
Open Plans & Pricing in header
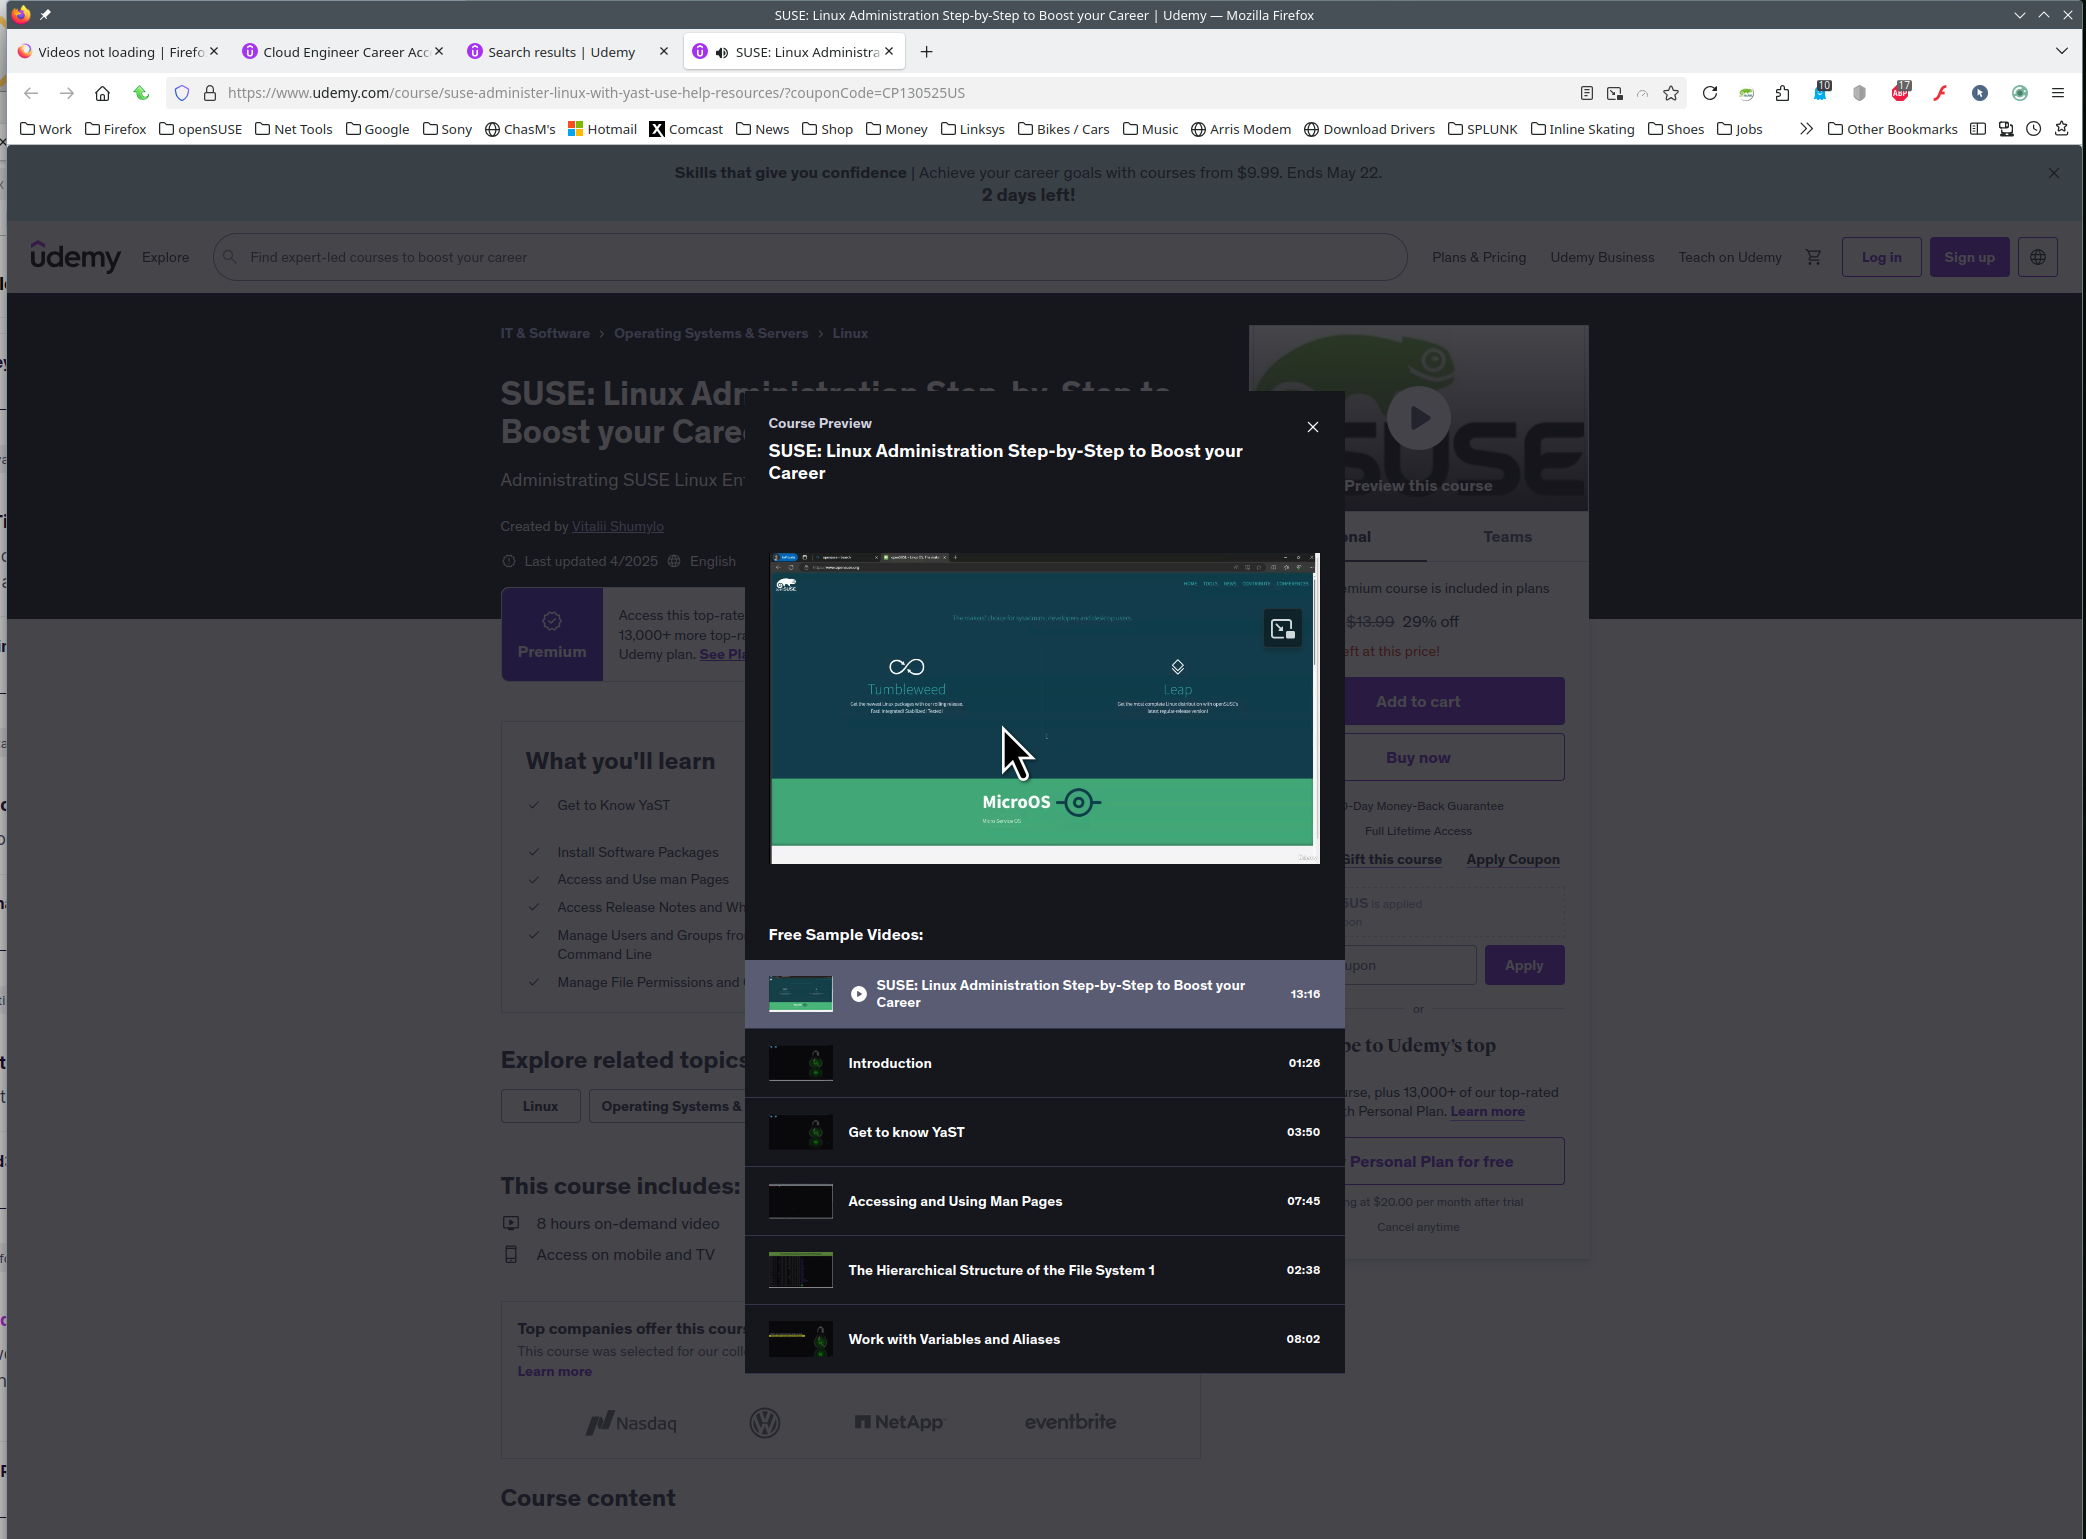1478,257
